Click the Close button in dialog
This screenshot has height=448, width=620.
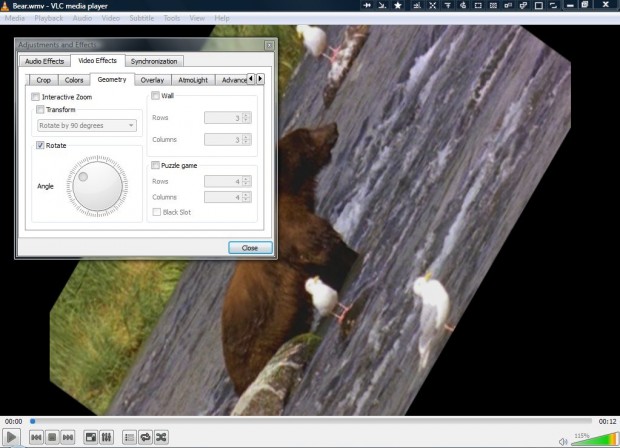pyautogui.click(x=250, y=248)
